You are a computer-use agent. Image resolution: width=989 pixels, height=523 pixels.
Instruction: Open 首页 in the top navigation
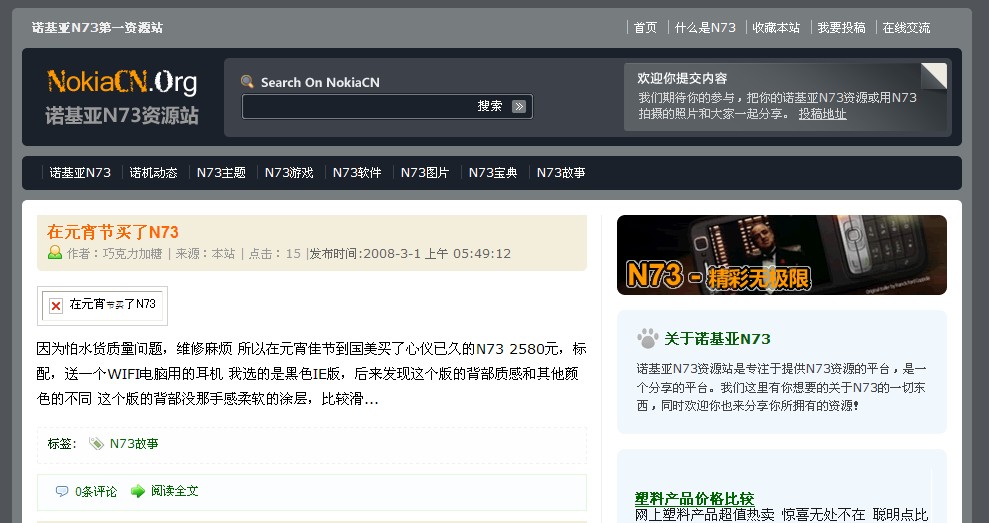click(645, 28)
